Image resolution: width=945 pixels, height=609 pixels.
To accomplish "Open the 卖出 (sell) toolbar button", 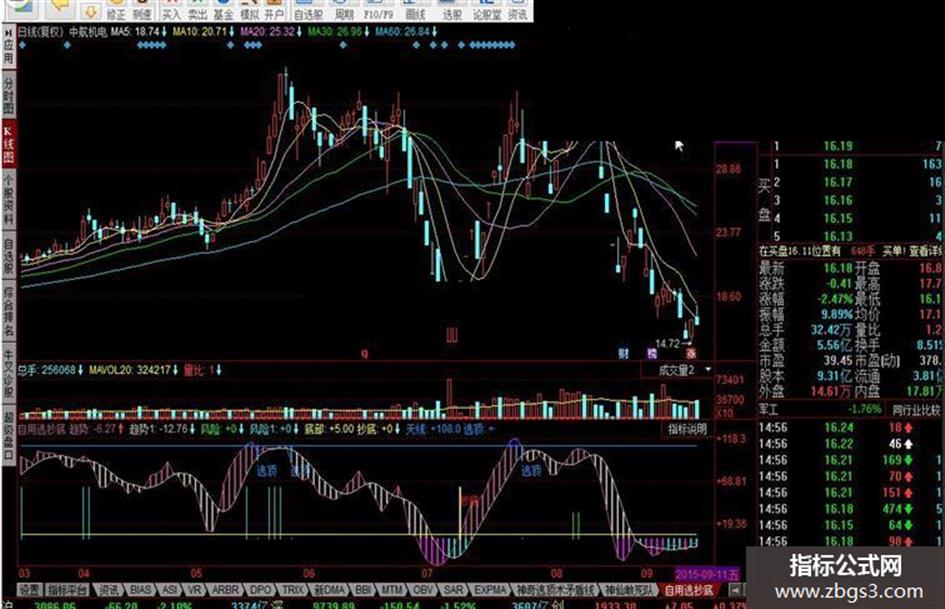I will pyautogui.click(x=197, y=10).
